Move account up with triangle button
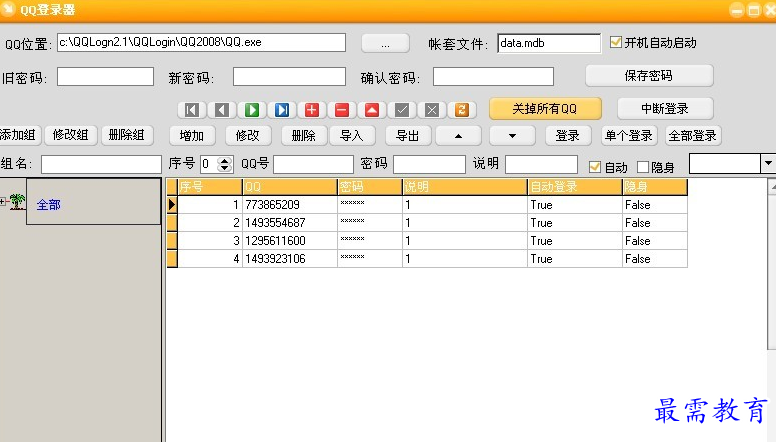The width and height of the screenshot is (776, 442). (458, 136)
